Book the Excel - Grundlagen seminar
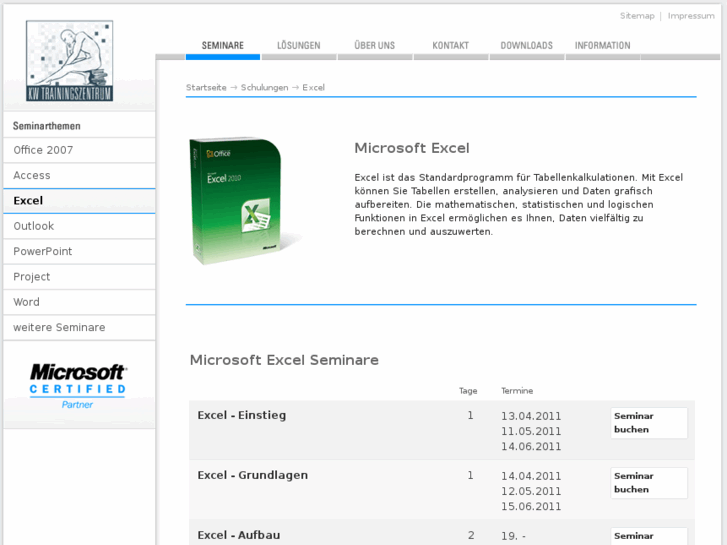727x545 pixels. [648, 483]
